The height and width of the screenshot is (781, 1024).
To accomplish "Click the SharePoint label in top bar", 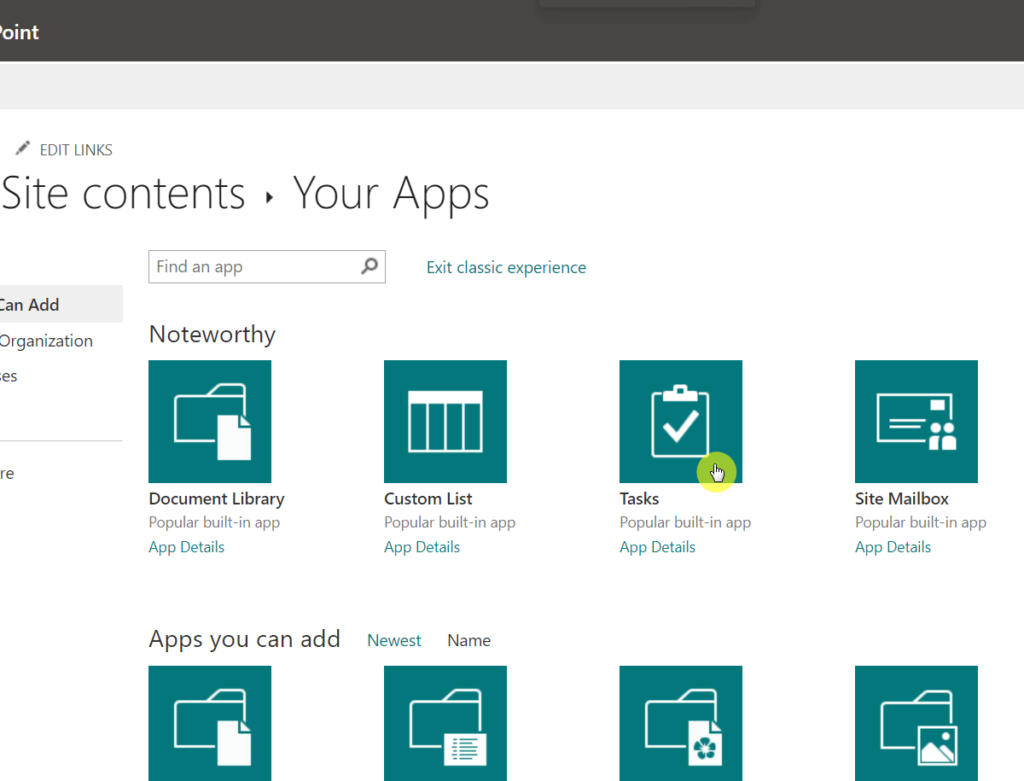I will [x=20, y=32].
